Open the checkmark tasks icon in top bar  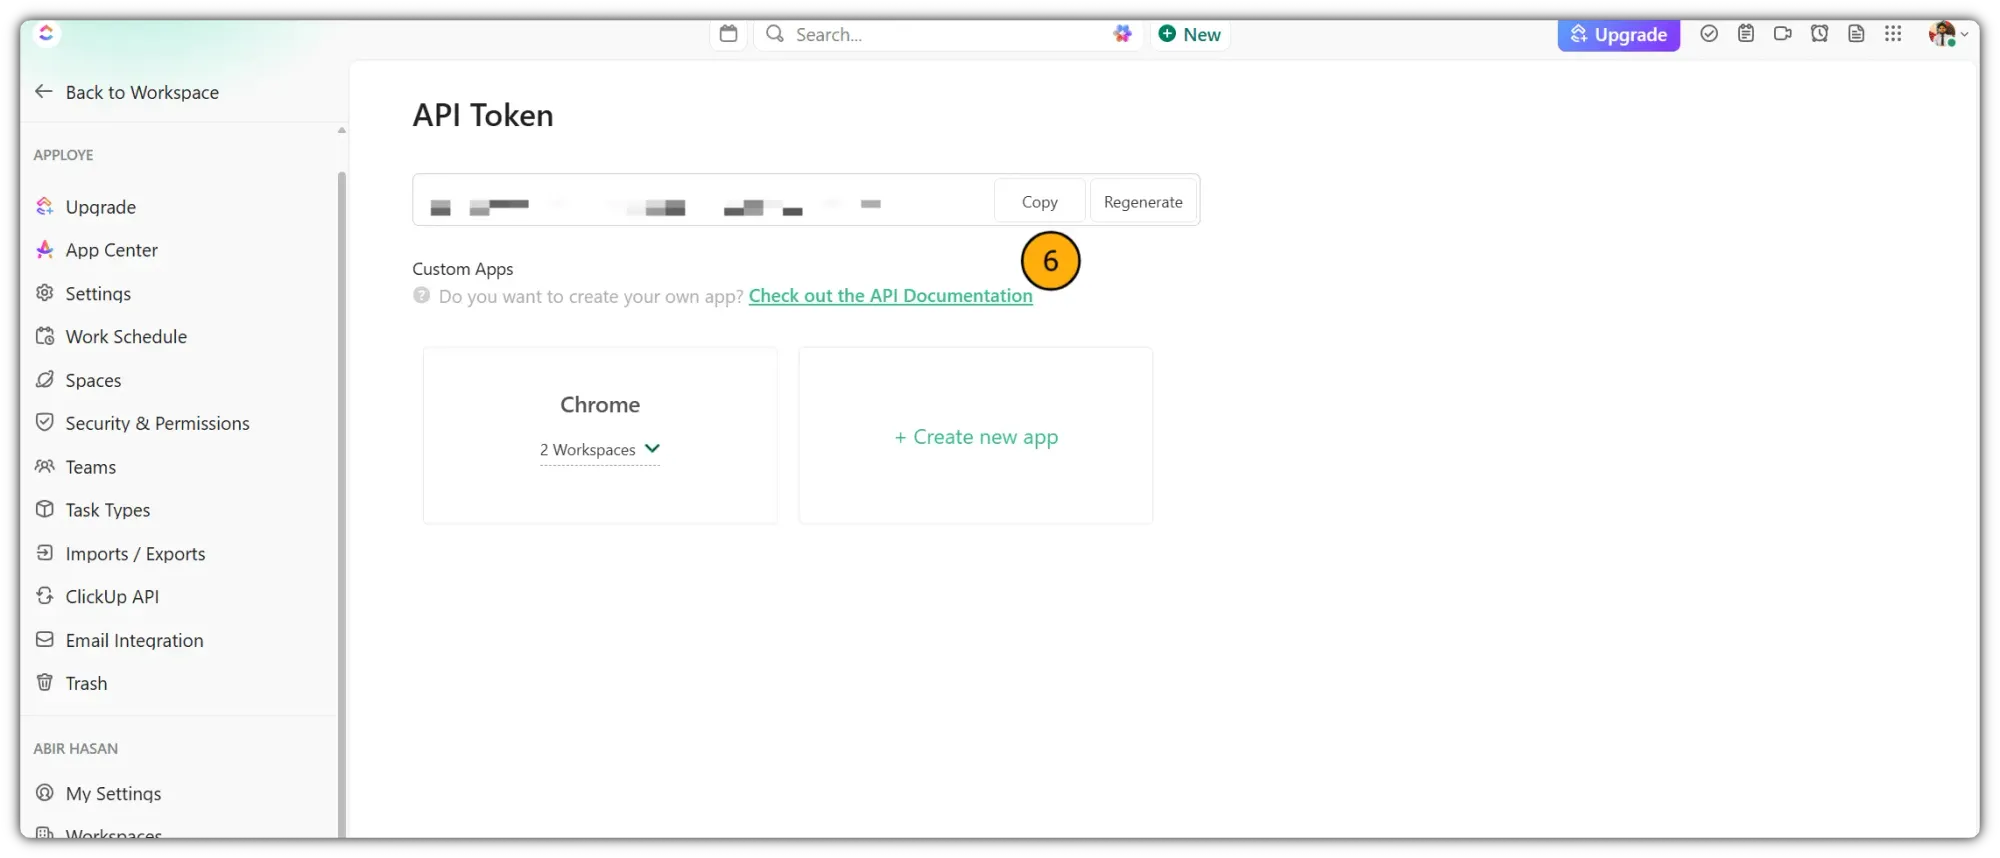click(x=1709, y=34)
